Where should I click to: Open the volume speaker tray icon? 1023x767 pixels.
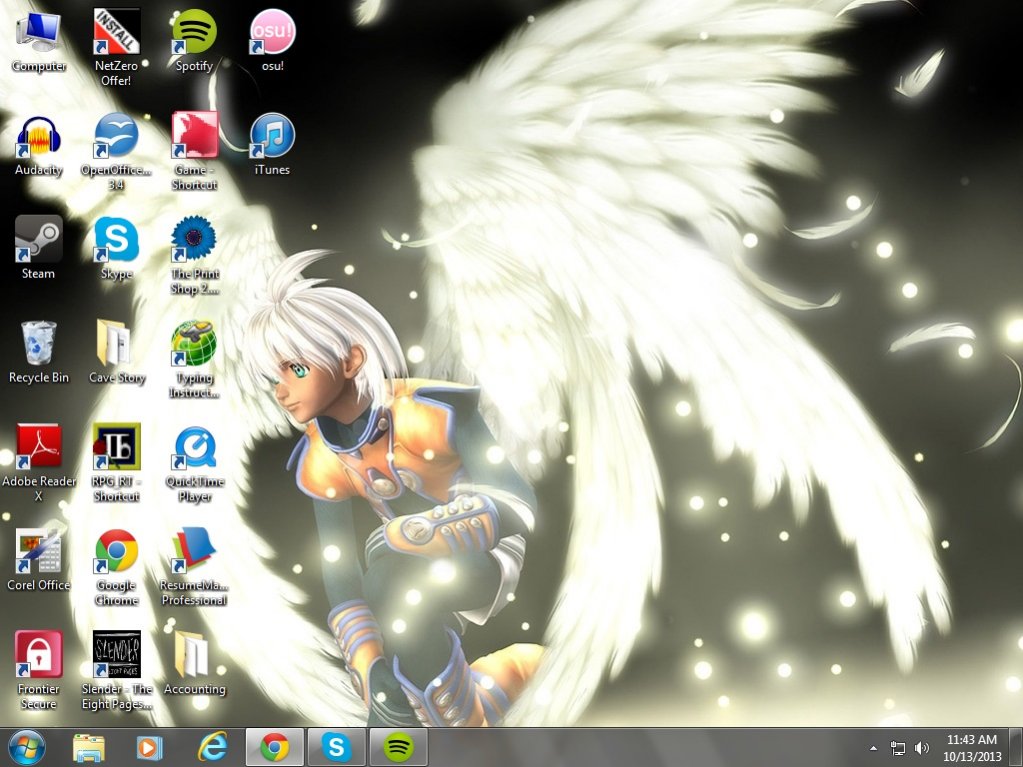coord(922,748)
